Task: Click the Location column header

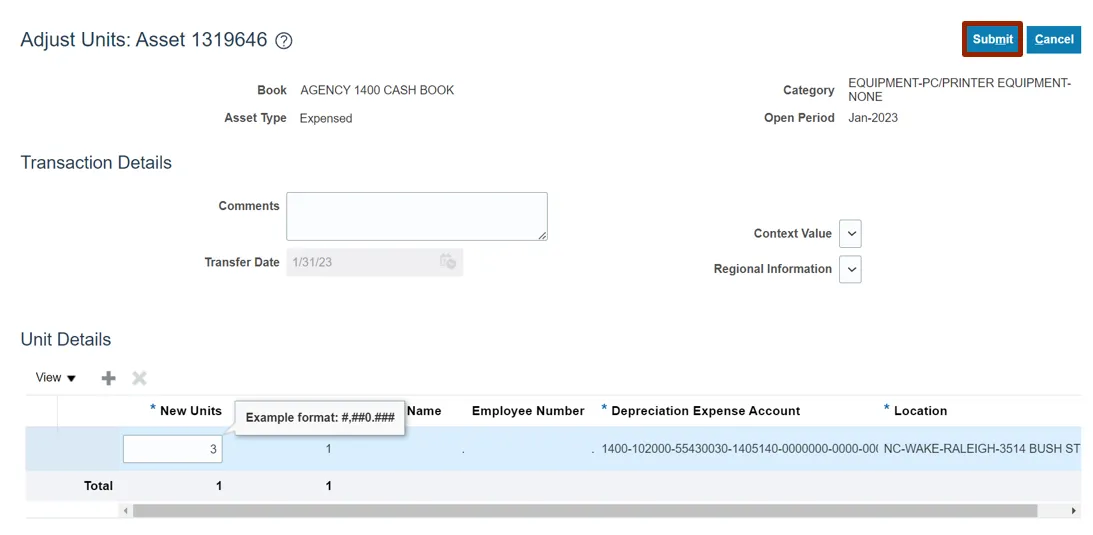Action: click(916, 411)
